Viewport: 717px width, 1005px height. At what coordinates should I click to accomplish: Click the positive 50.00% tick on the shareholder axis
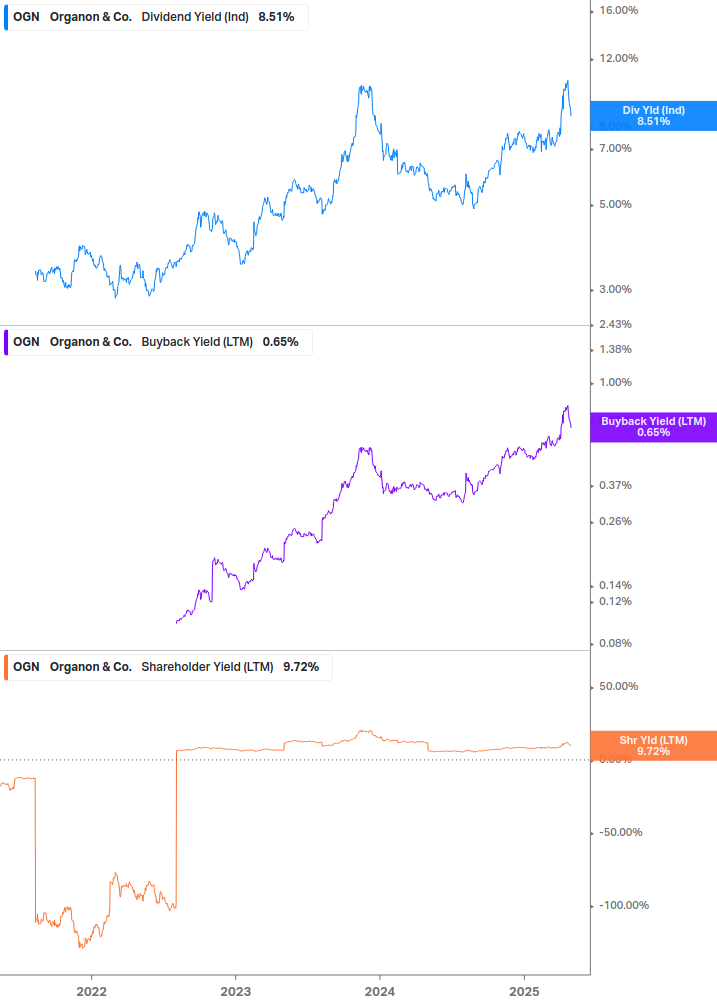click(x=618, y=686)
